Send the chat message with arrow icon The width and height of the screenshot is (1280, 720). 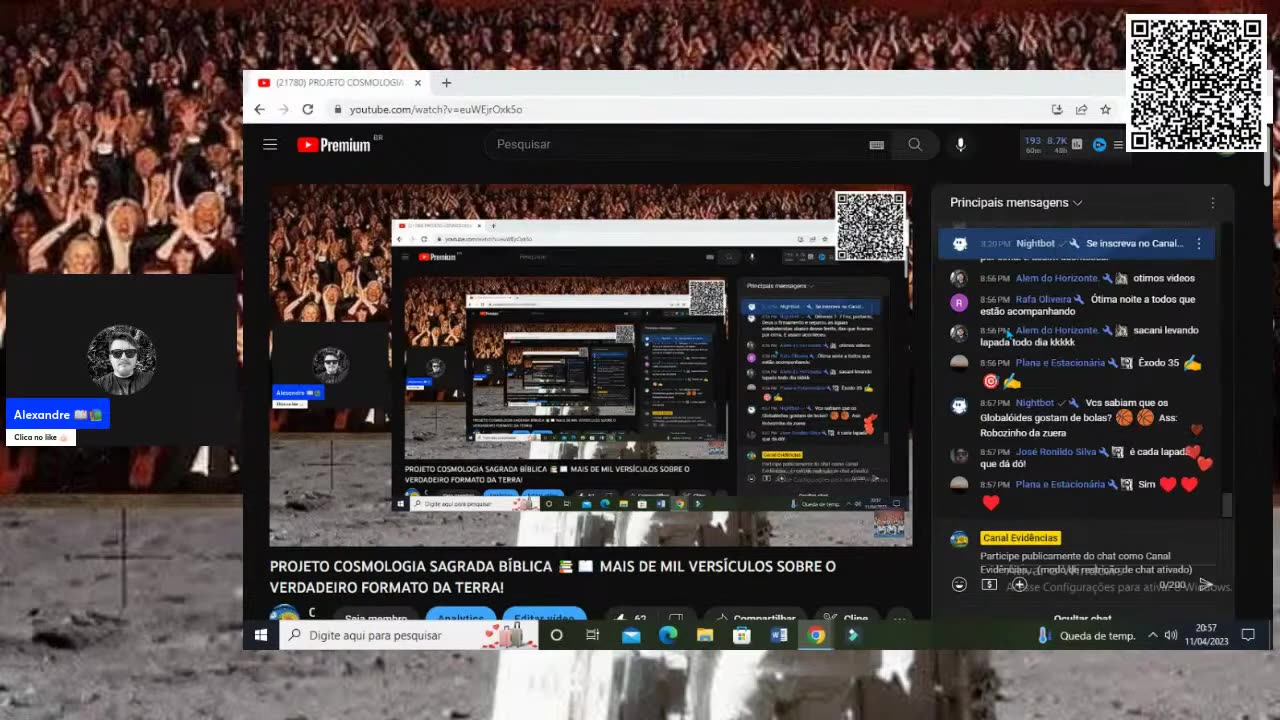pyautogui.click(x=1206, y=584)
